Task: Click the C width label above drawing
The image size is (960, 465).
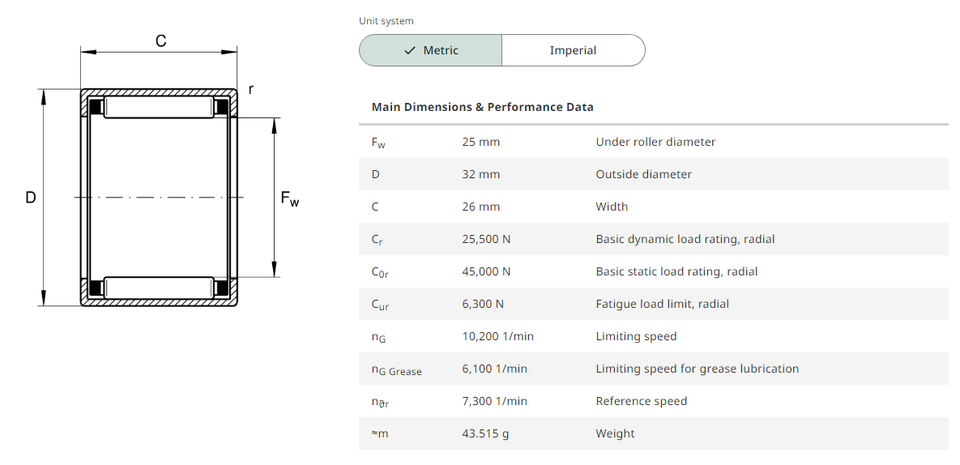Action: pyautogui.click(x=160, y=41)
